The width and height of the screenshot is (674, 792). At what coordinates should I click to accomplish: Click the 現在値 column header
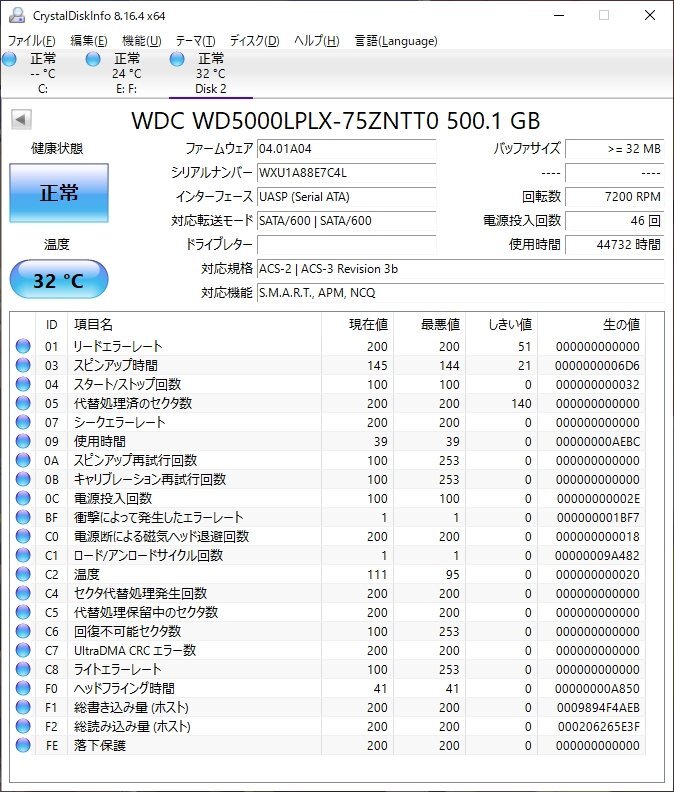point(358,324)
